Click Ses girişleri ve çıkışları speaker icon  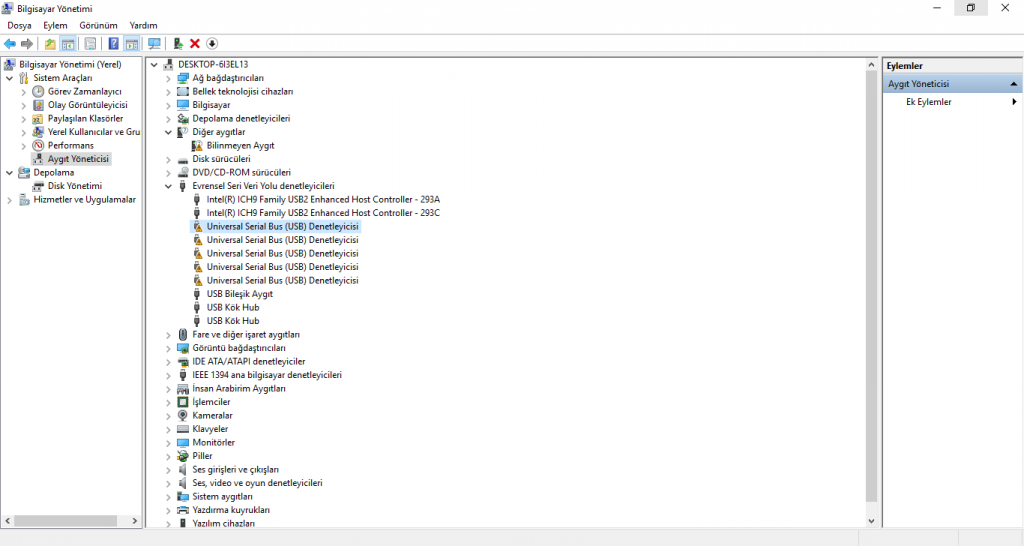point(183,470)
